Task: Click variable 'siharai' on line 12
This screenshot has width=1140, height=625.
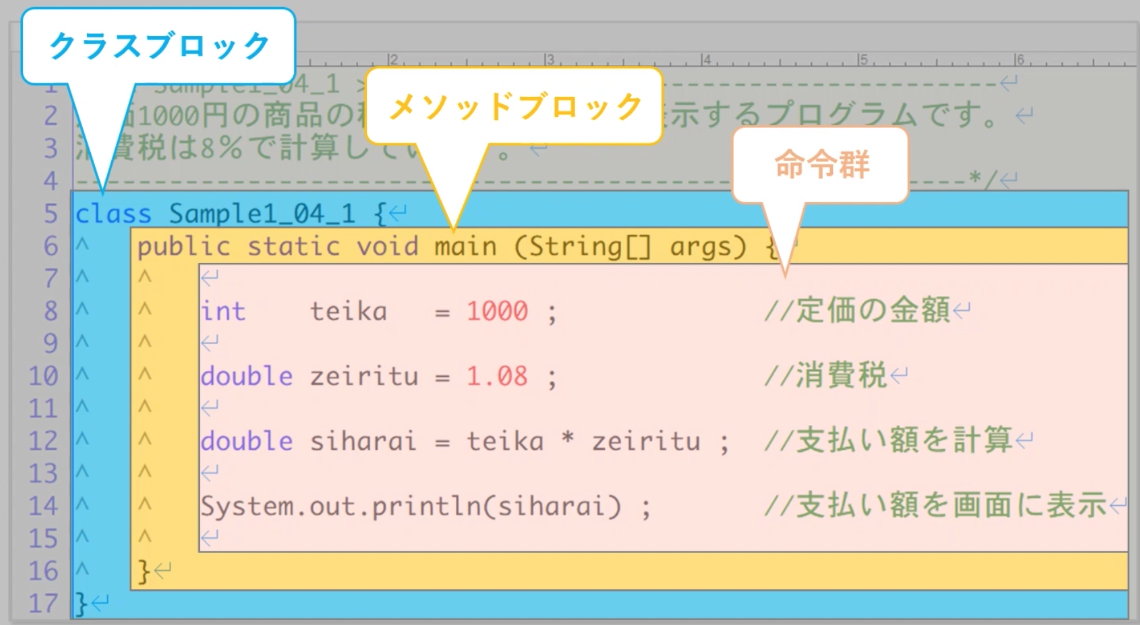Action: 364,440
